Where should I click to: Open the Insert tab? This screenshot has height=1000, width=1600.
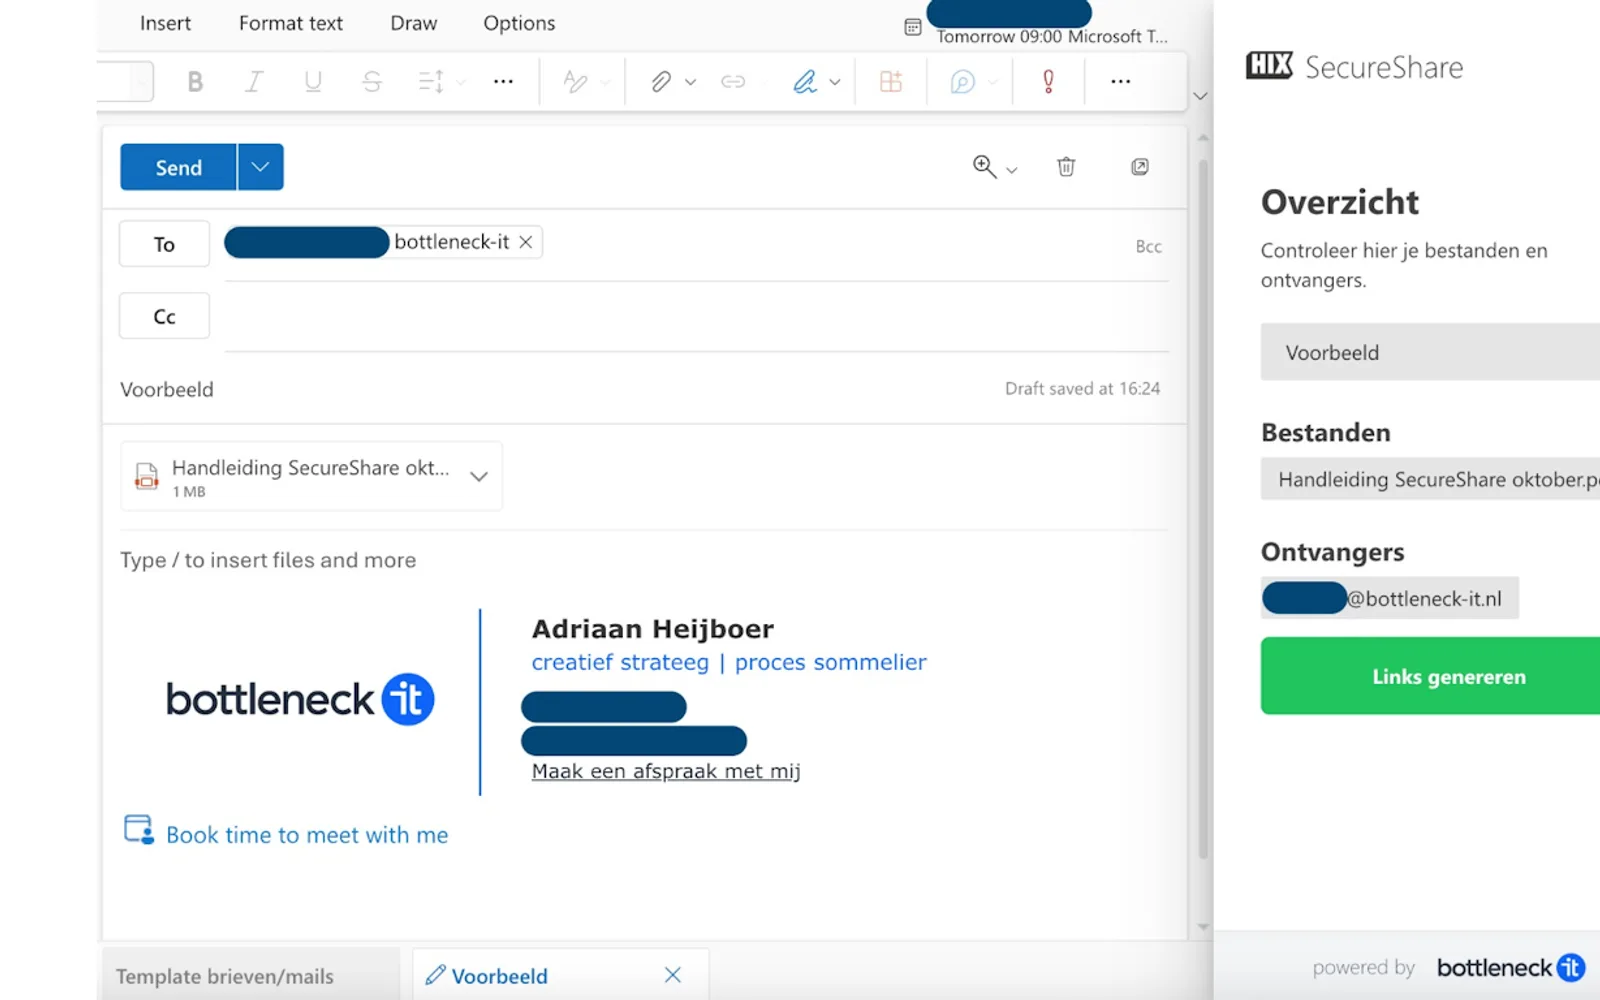coord(165,23)
